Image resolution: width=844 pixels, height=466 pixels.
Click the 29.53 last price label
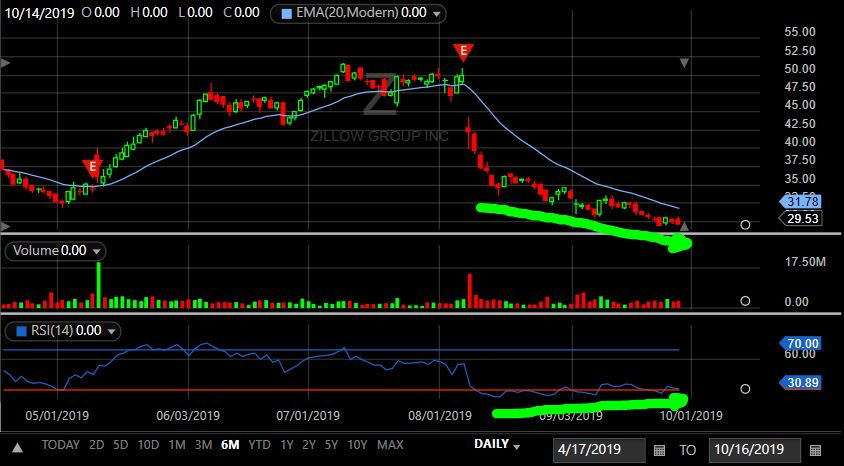tap(800, 218)
